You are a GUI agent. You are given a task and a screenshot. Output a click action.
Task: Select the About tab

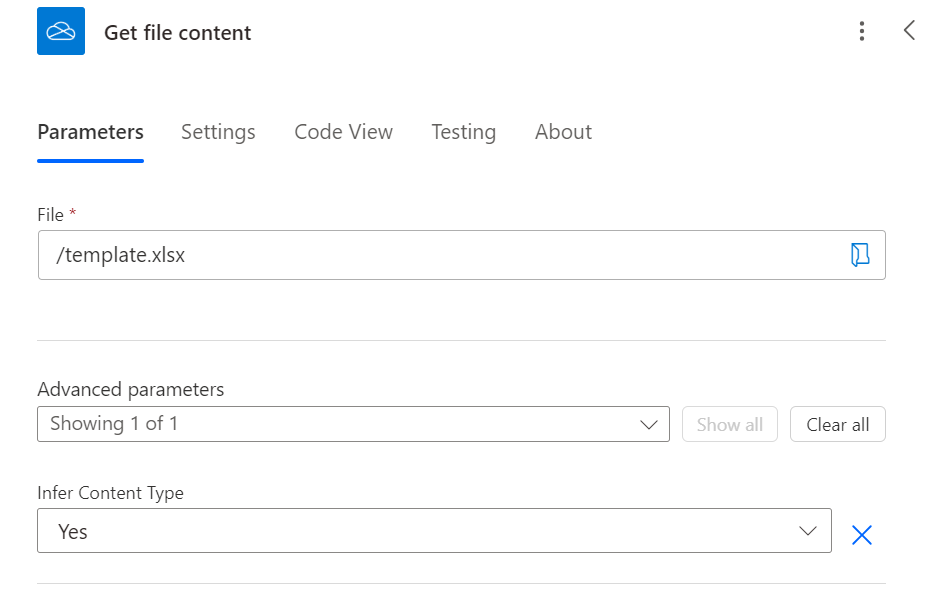[563, 132]
